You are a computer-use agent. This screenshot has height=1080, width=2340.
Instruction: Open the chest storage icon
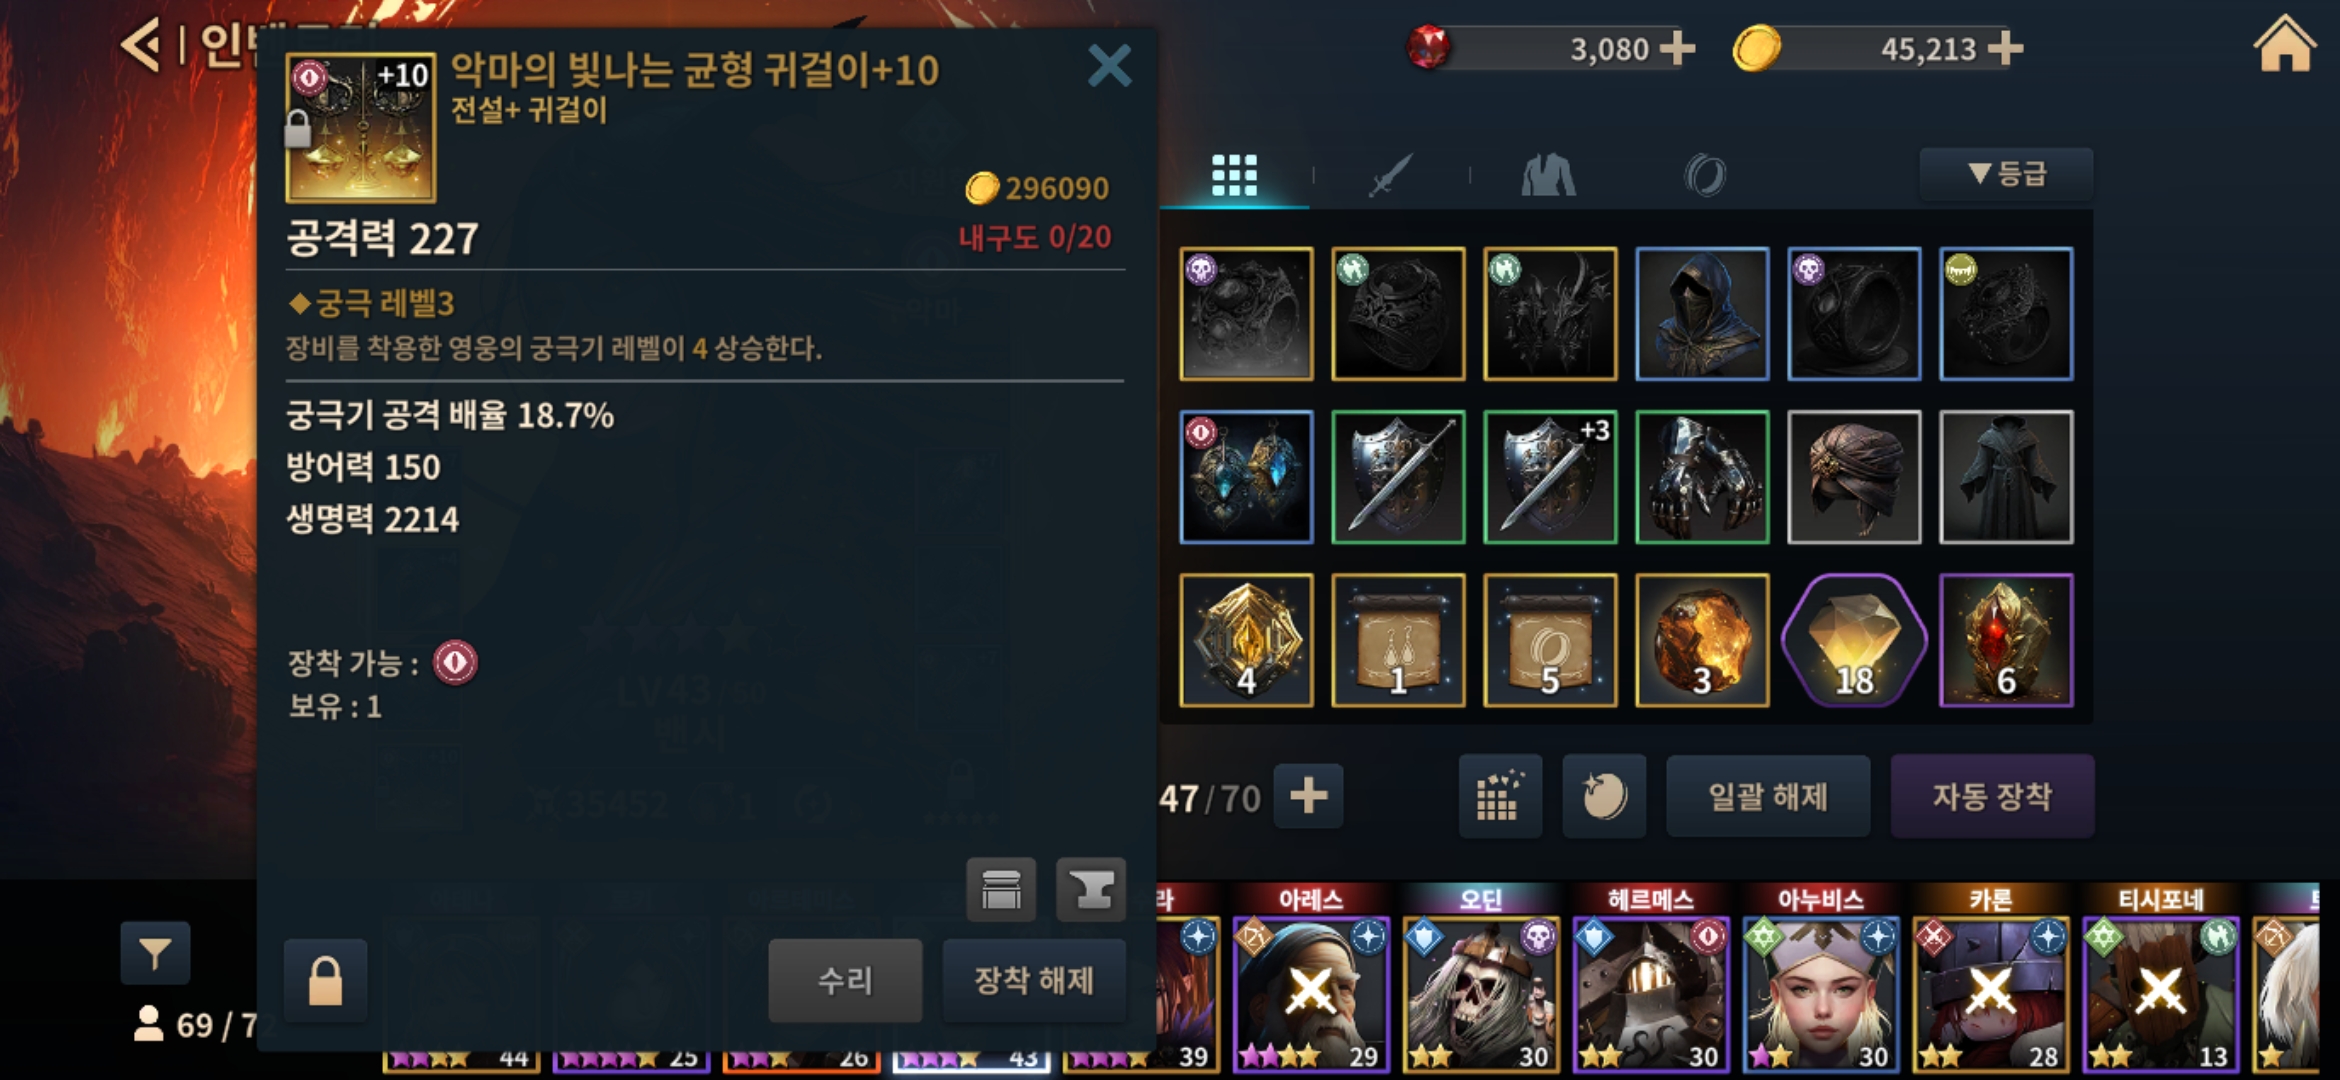1001,889
